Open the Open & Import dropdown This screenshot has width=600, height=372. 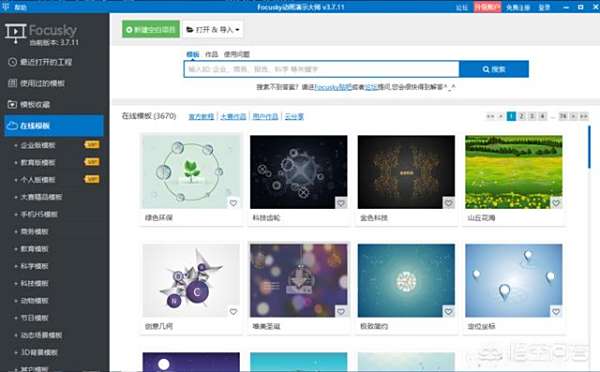tap(213, 29)
